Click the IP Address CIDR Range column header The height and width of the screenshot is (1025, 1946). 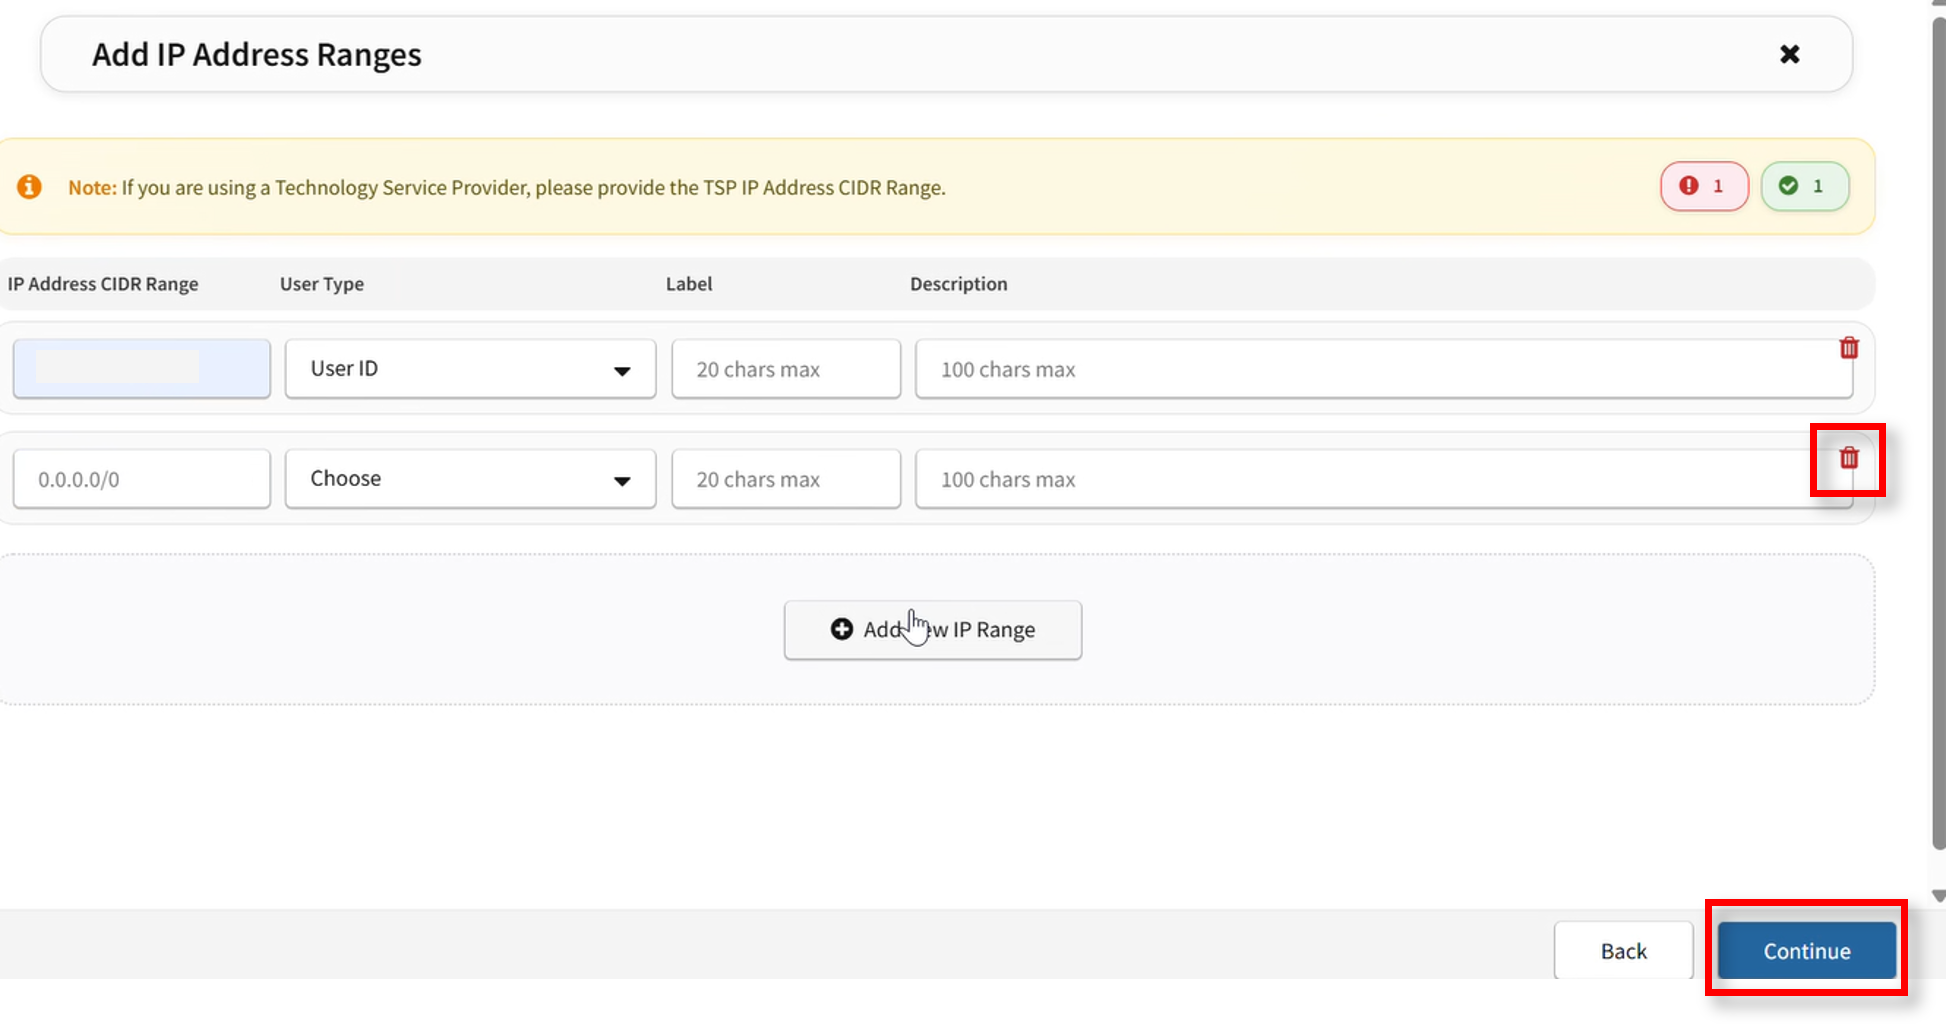[x=103, y=284]
